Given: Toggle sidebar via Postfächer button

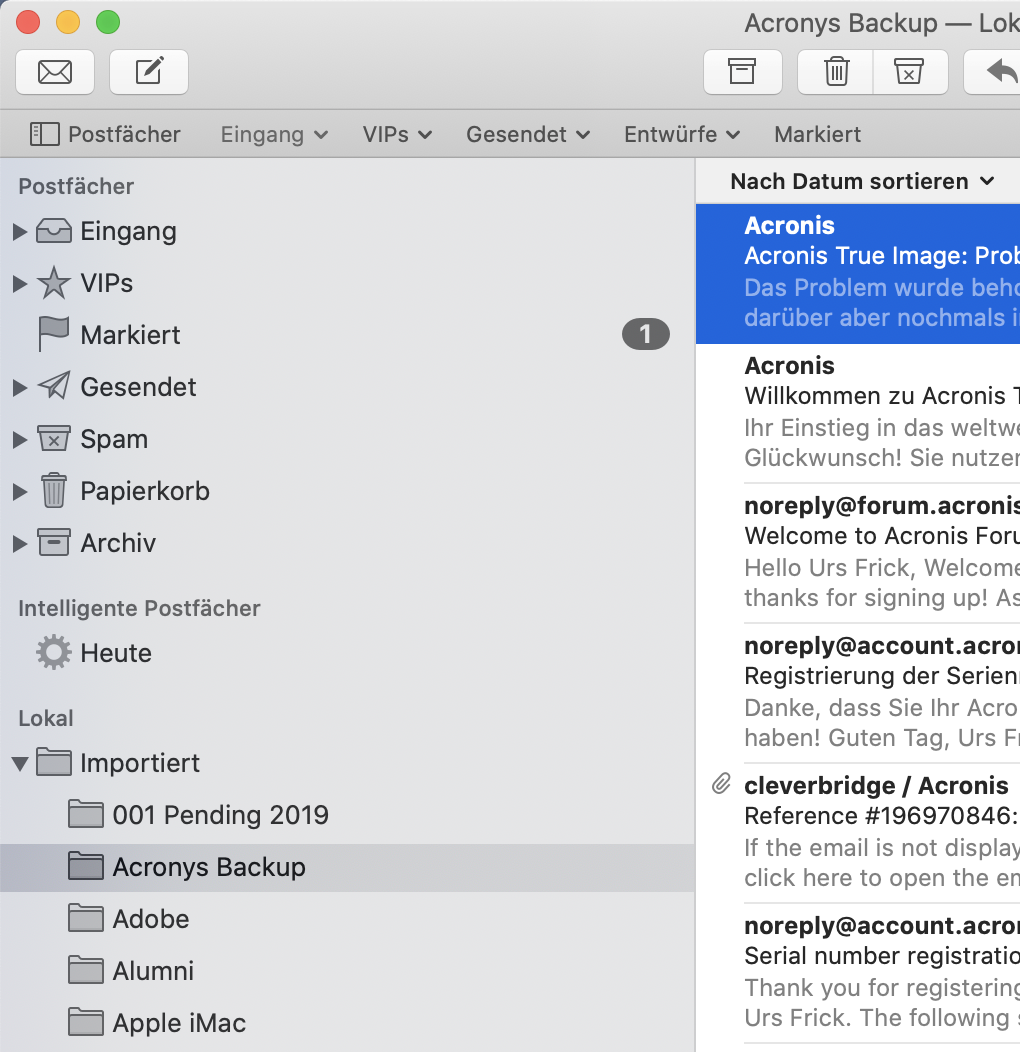Looking at the screenshot, I should (x=105, y=134).
